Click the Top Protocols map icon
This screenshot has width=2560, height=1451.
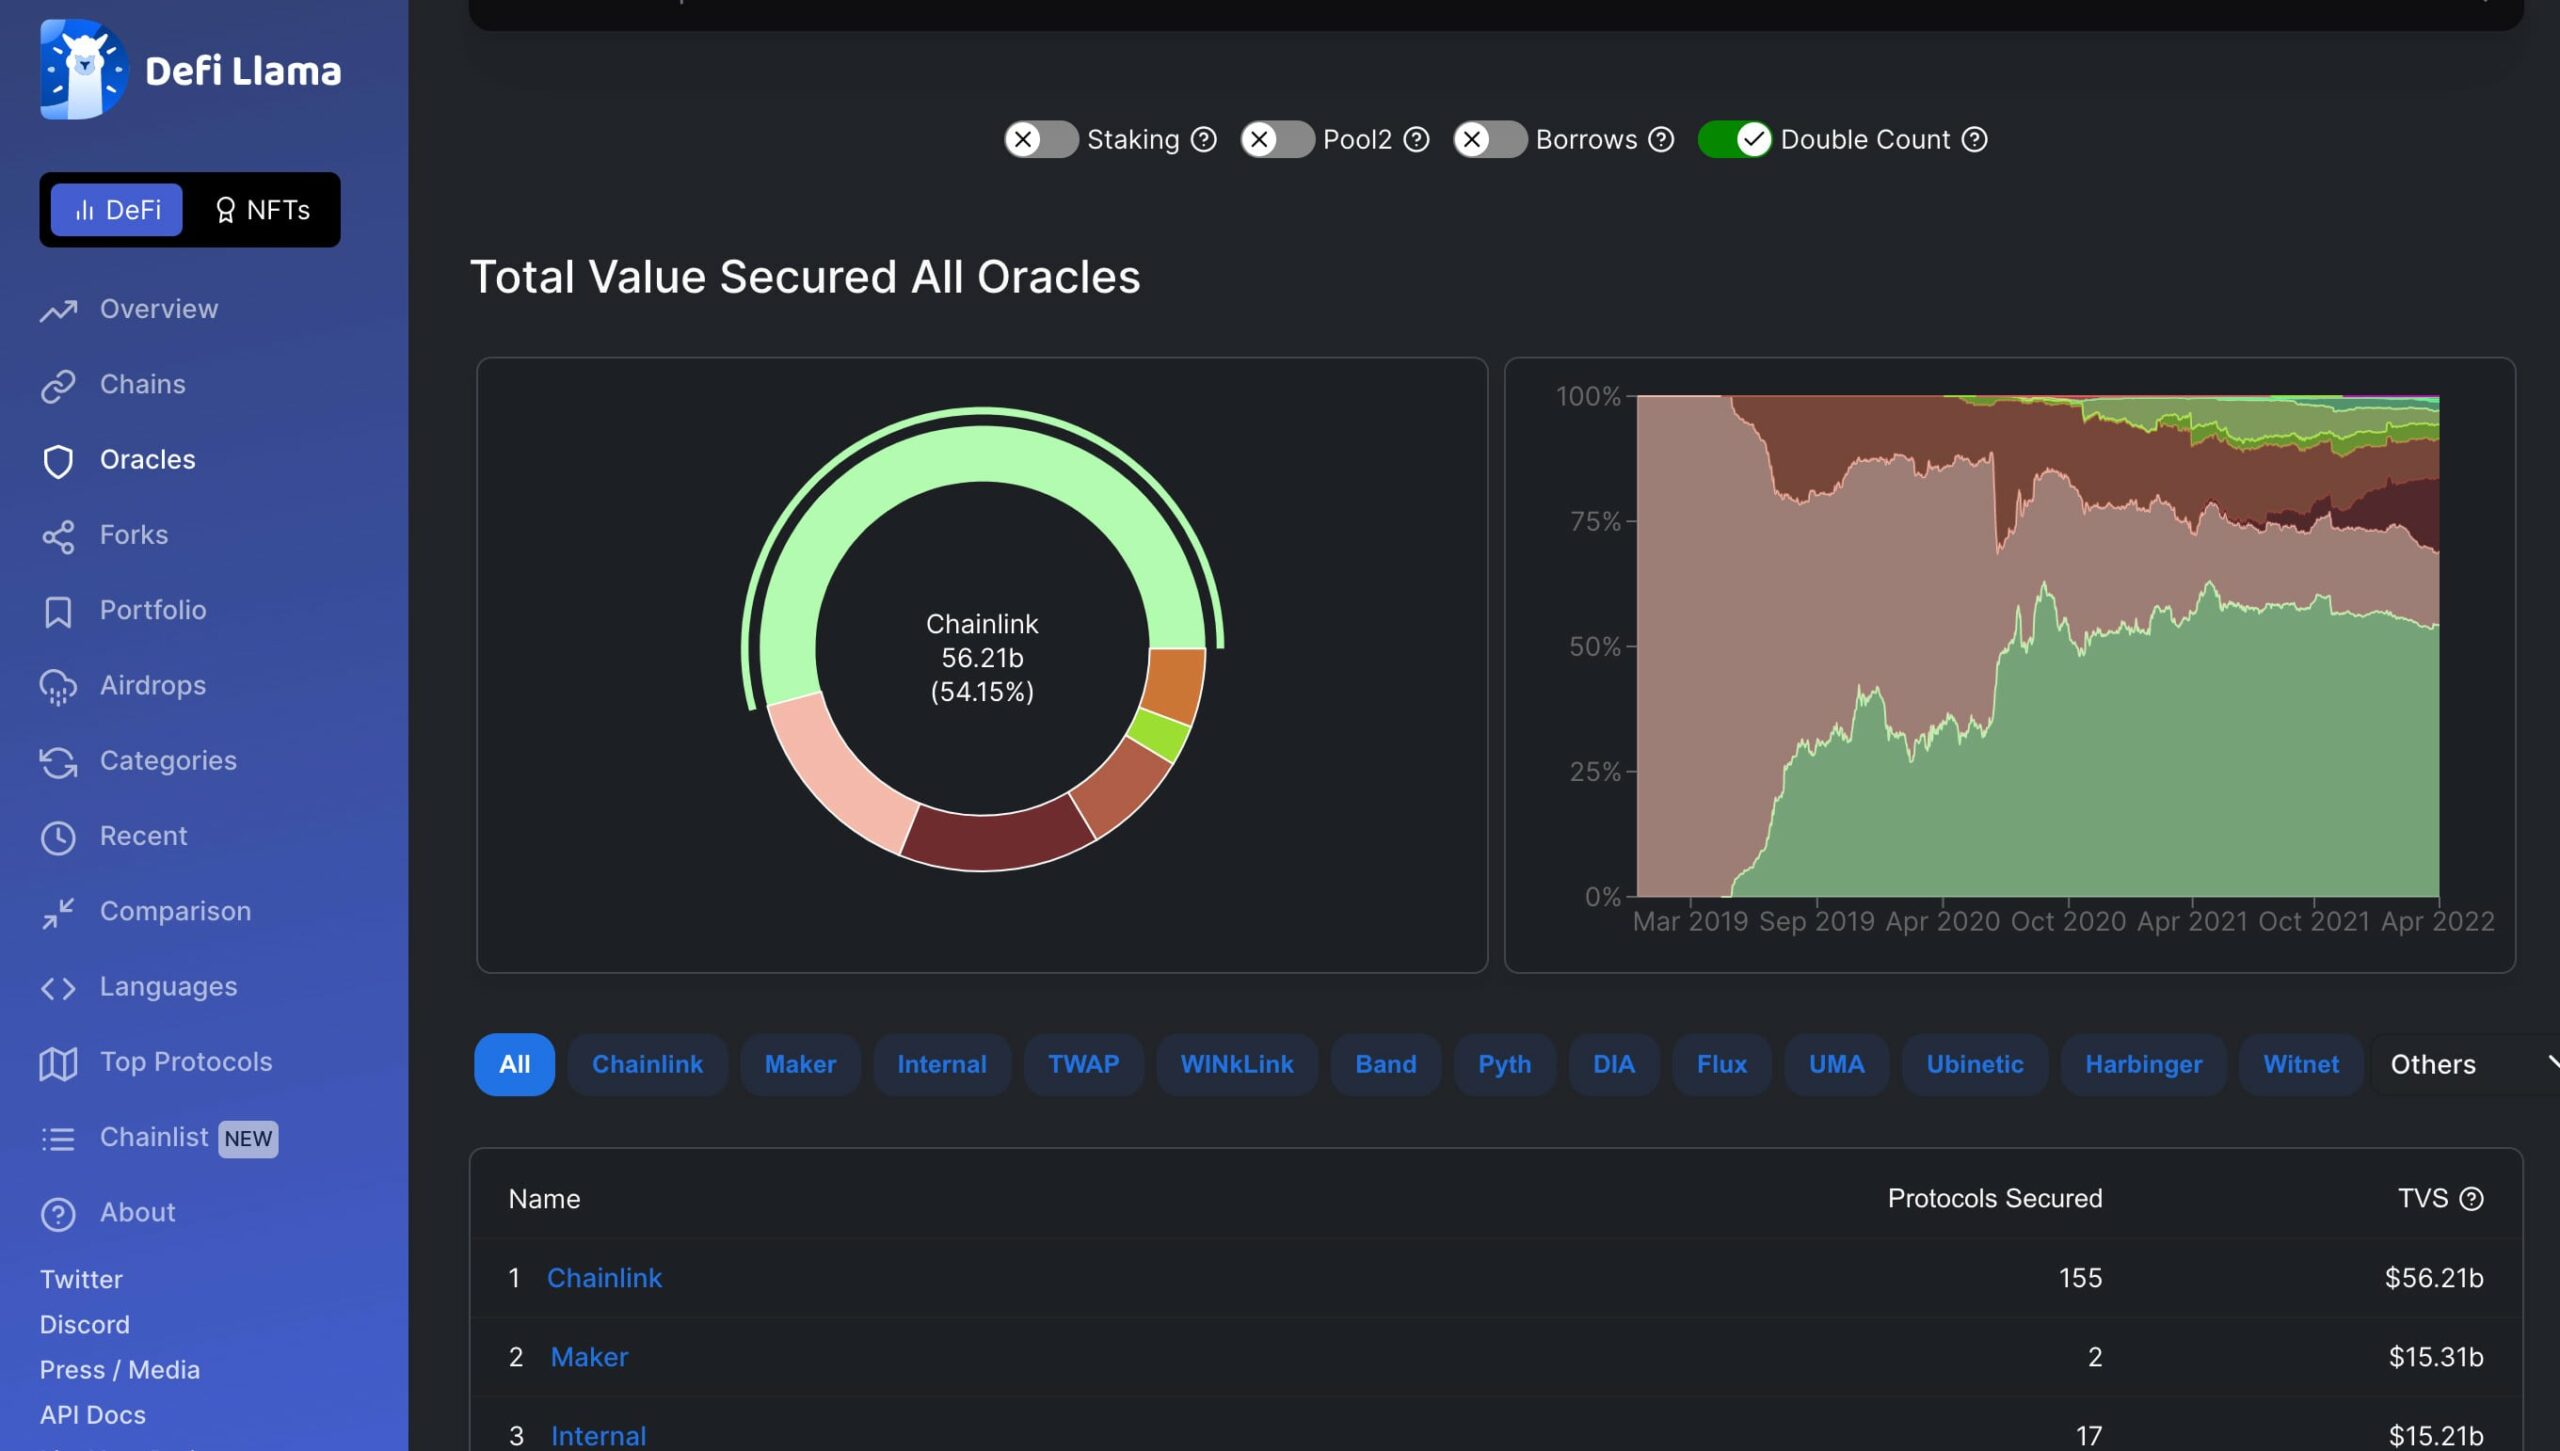pos(58,1063)
